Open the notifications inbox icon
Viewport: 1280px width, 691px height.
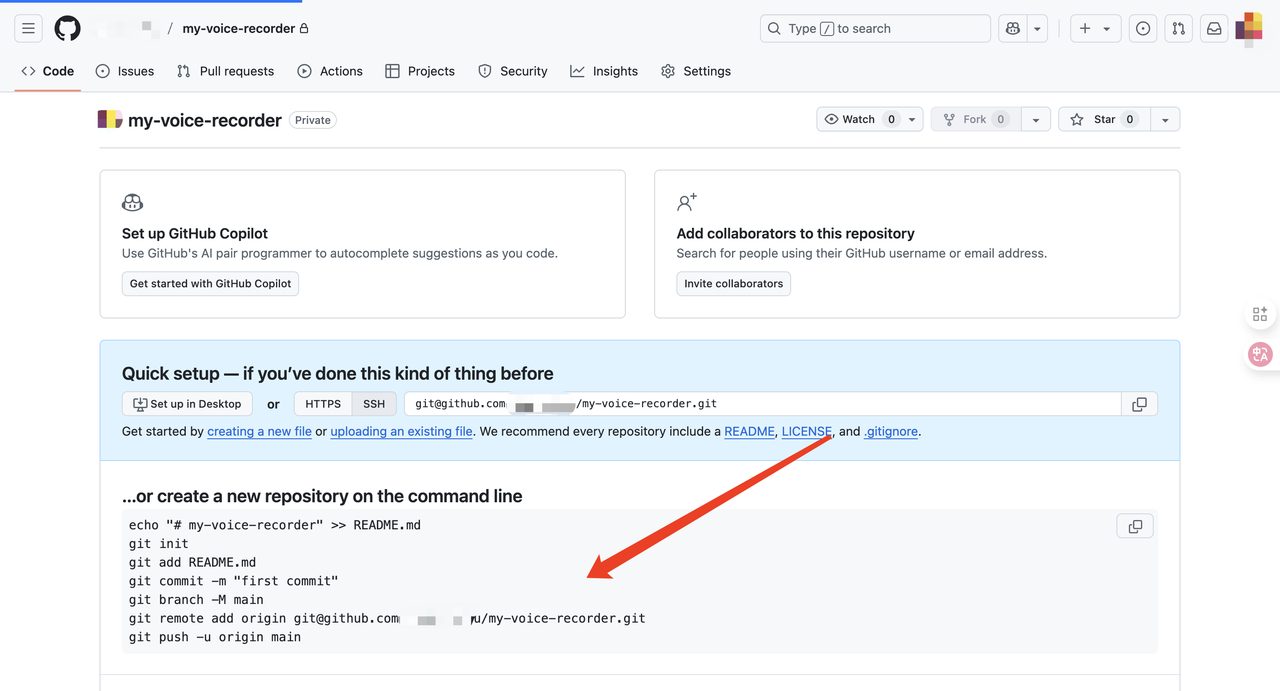(x=1214, y=29)
